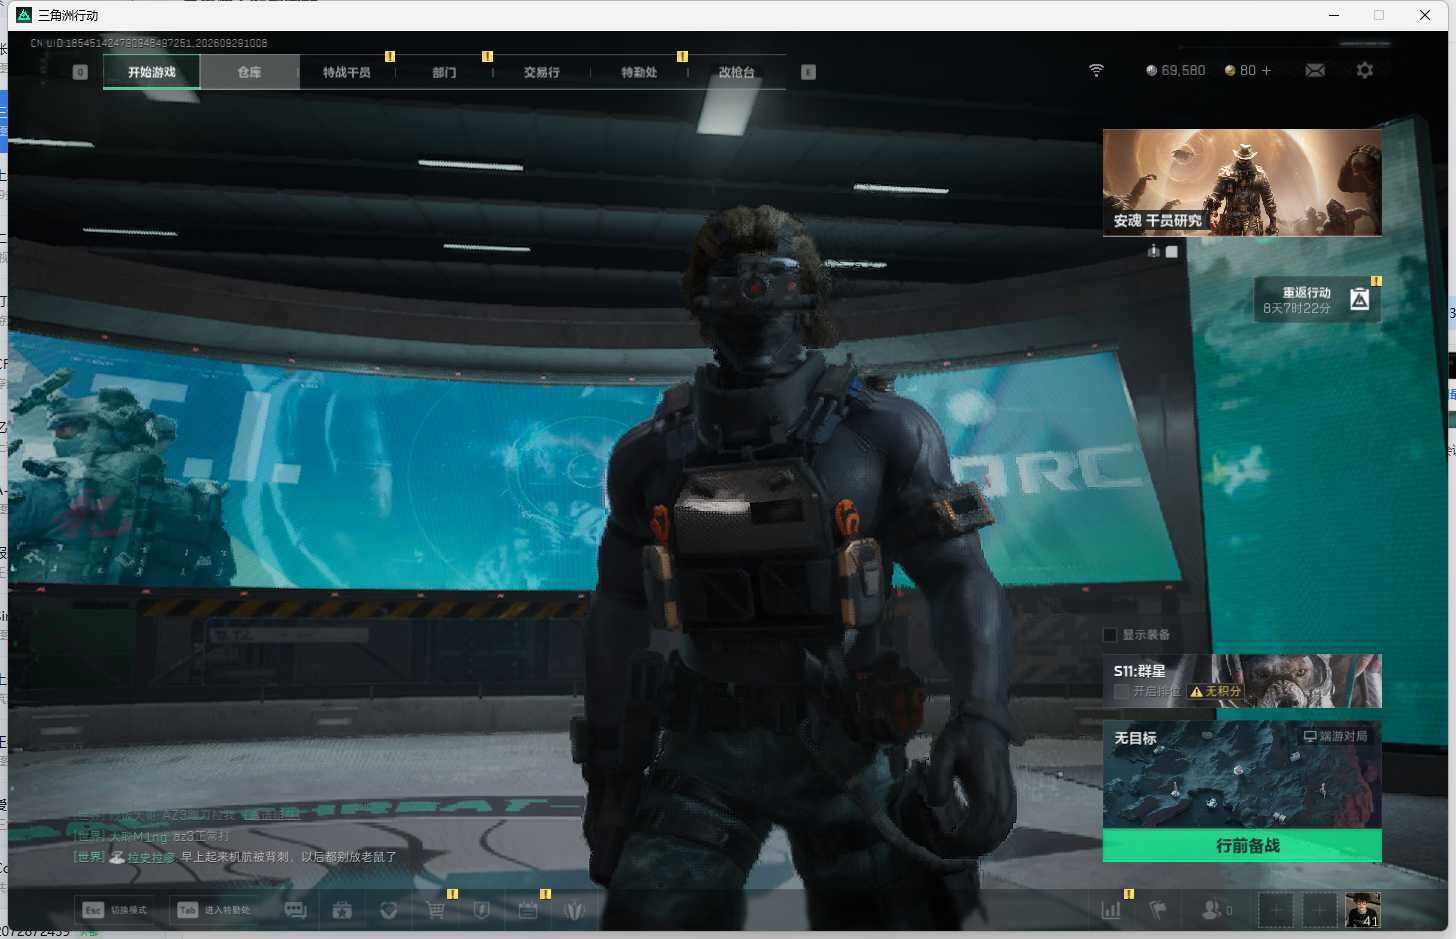The width and height of the screenshot is (1456, 939).
Task: Open the mail inbox envelope icon
Action: pyautogui.click(x=1315, y=71)
